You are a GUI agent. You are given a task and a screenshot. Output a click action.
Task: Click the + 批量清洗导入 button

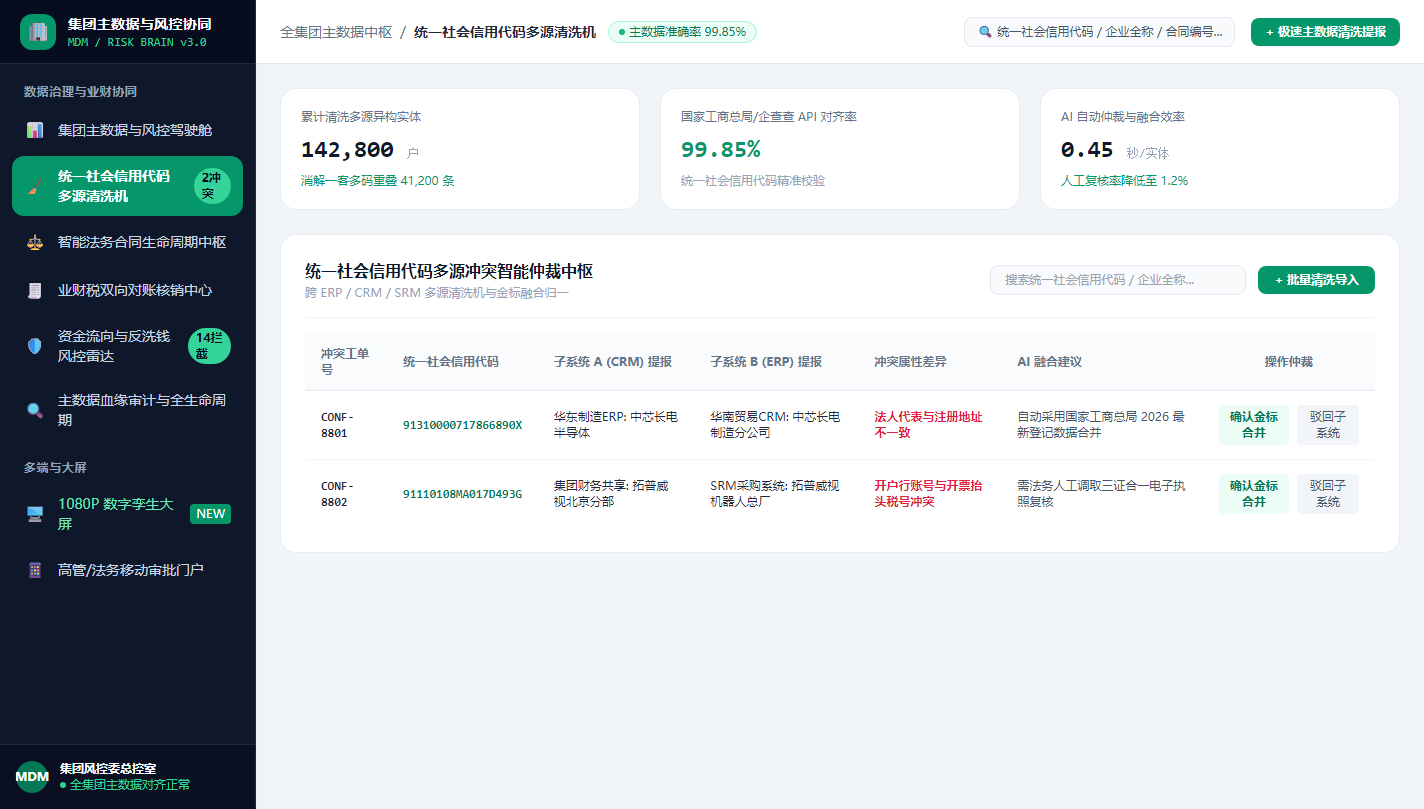coord(1316,280)
